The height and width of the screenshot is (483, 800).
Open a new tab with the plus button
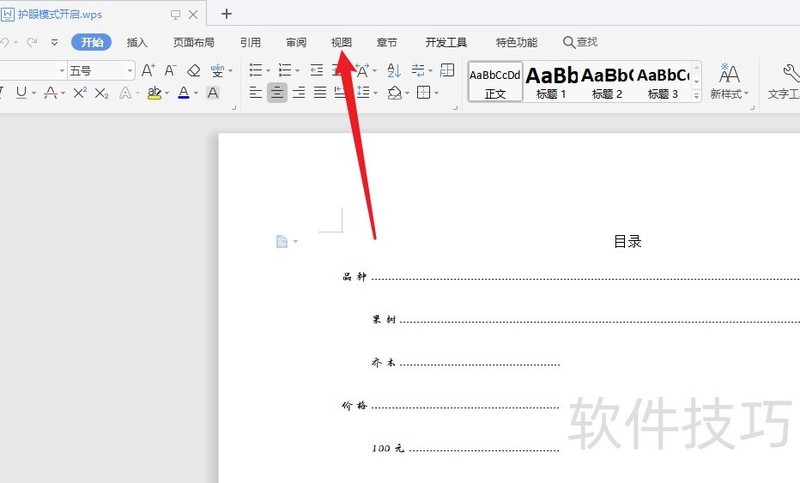click(x=227, y=14)
